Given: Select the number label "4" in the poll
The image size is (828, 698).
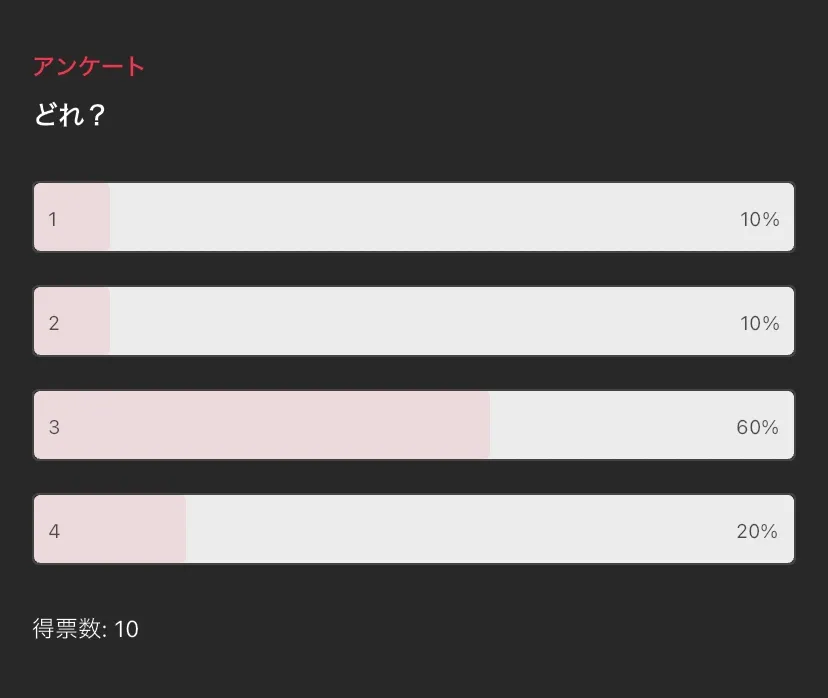Looking at the screenshot, I should [x=54, y=531].
